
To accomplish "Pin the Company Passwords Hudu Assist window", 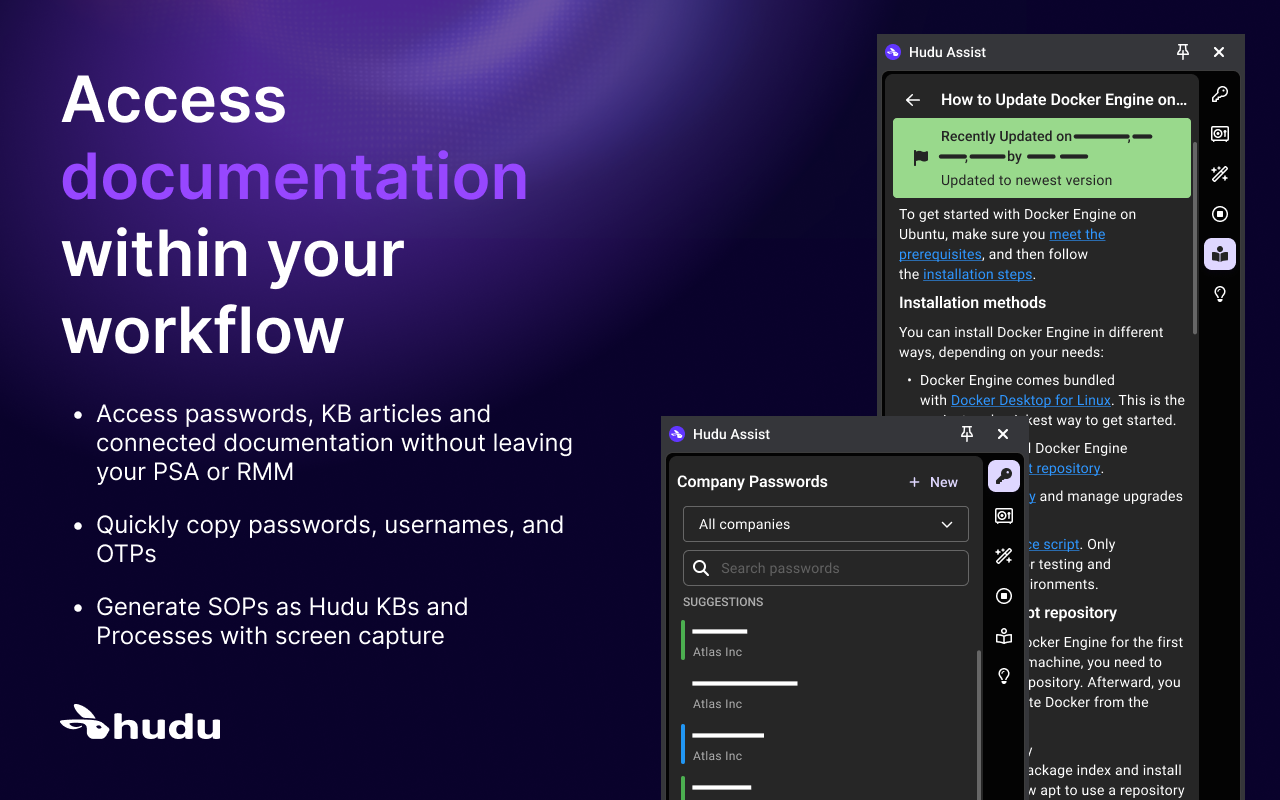I will point(967,434).
